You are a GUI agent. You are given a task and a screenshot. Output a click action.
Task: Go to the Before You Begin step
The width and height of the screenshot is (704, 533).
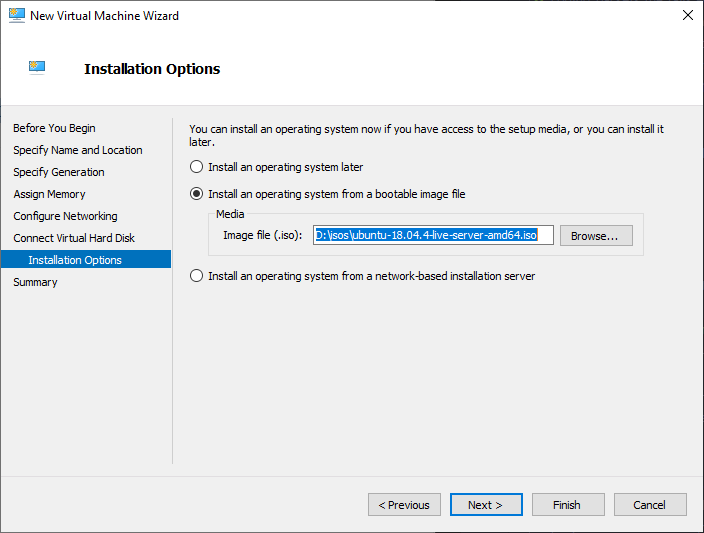point(54,128)
